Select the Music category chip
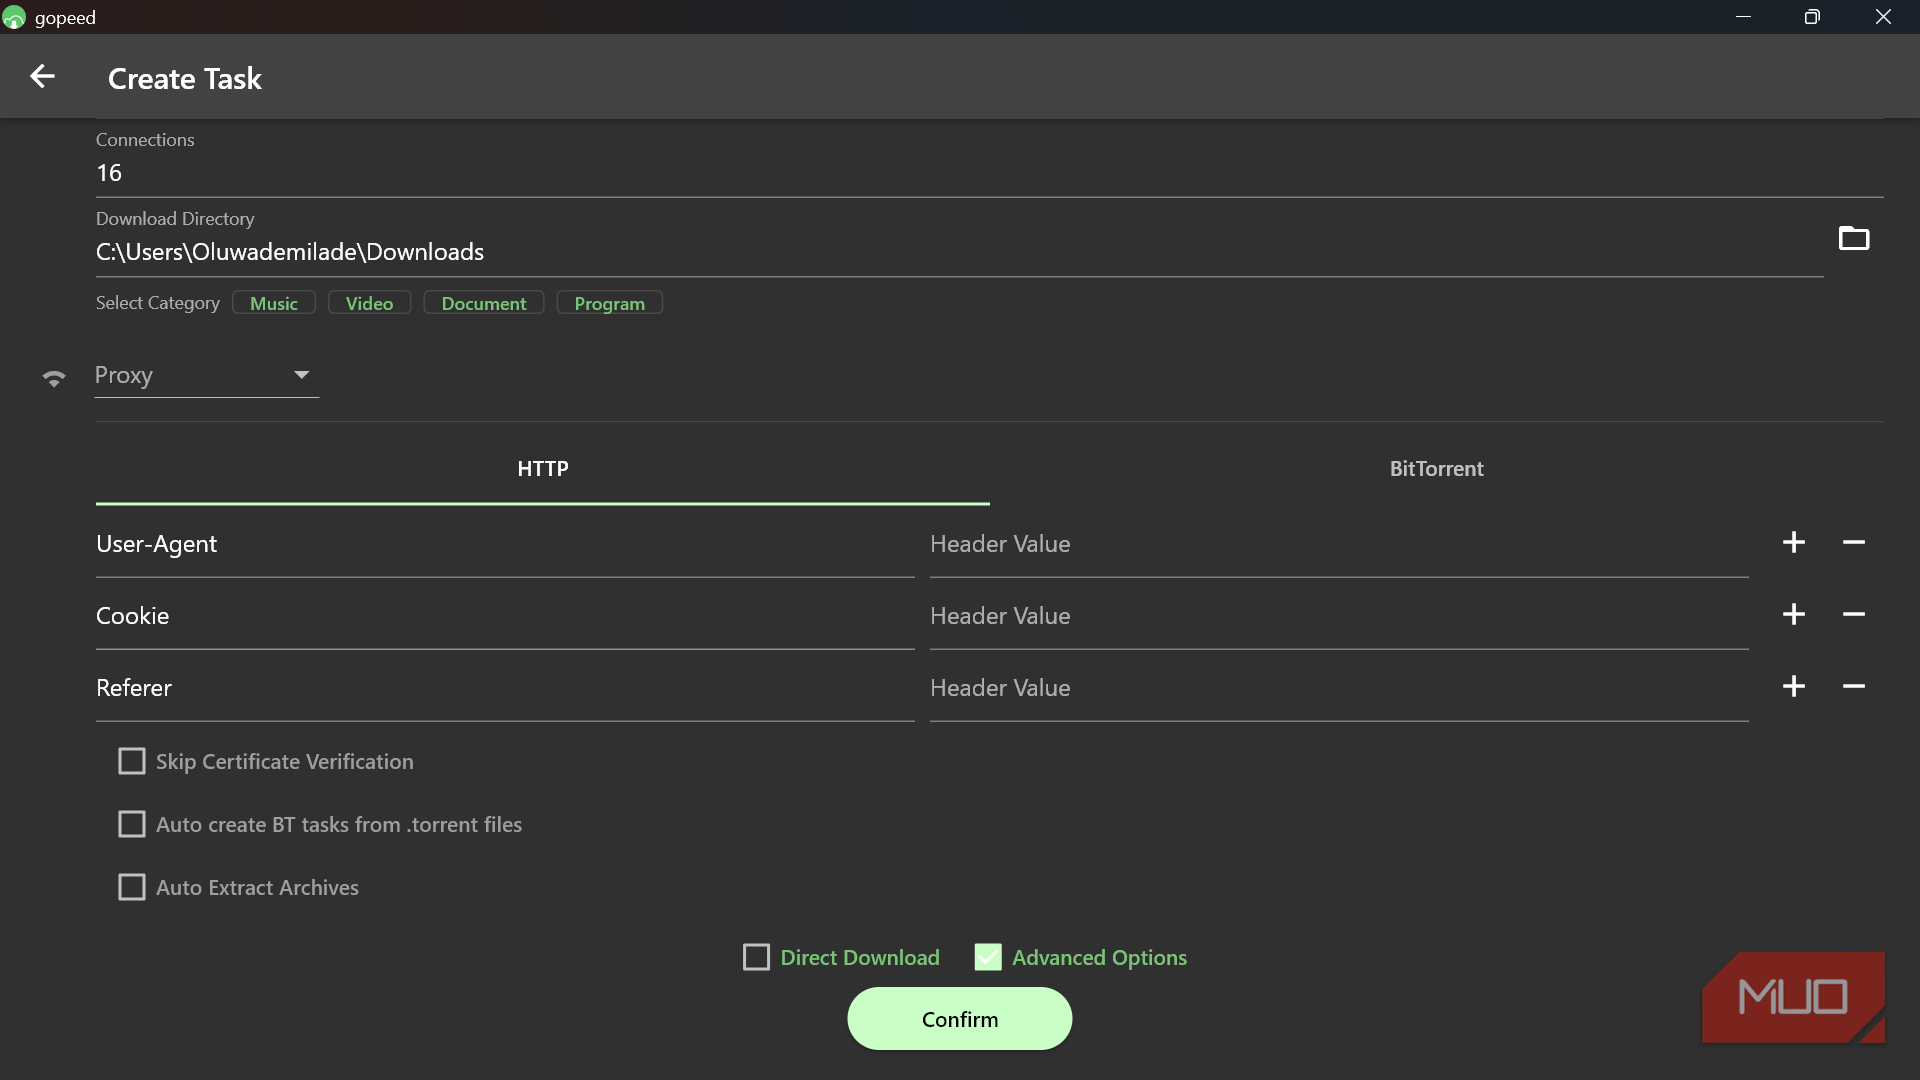1920x1080 pixels. (x=274, y=303)
